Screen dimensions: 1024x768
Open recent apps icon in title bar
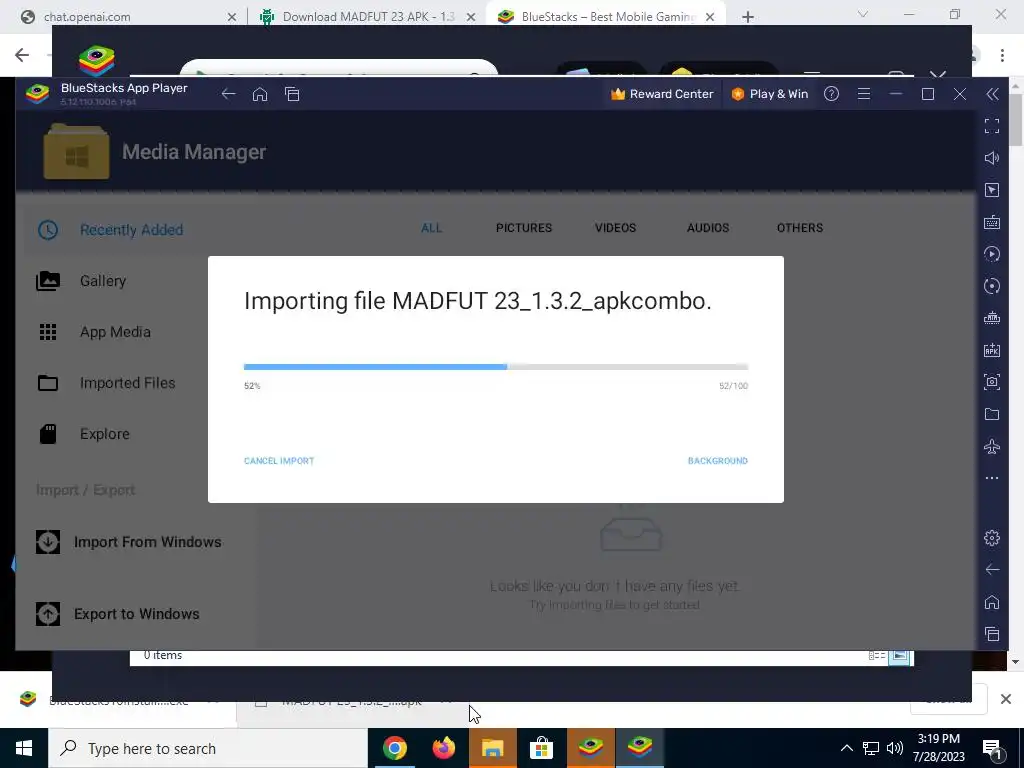pyautogui.click(x=292, y=94)
